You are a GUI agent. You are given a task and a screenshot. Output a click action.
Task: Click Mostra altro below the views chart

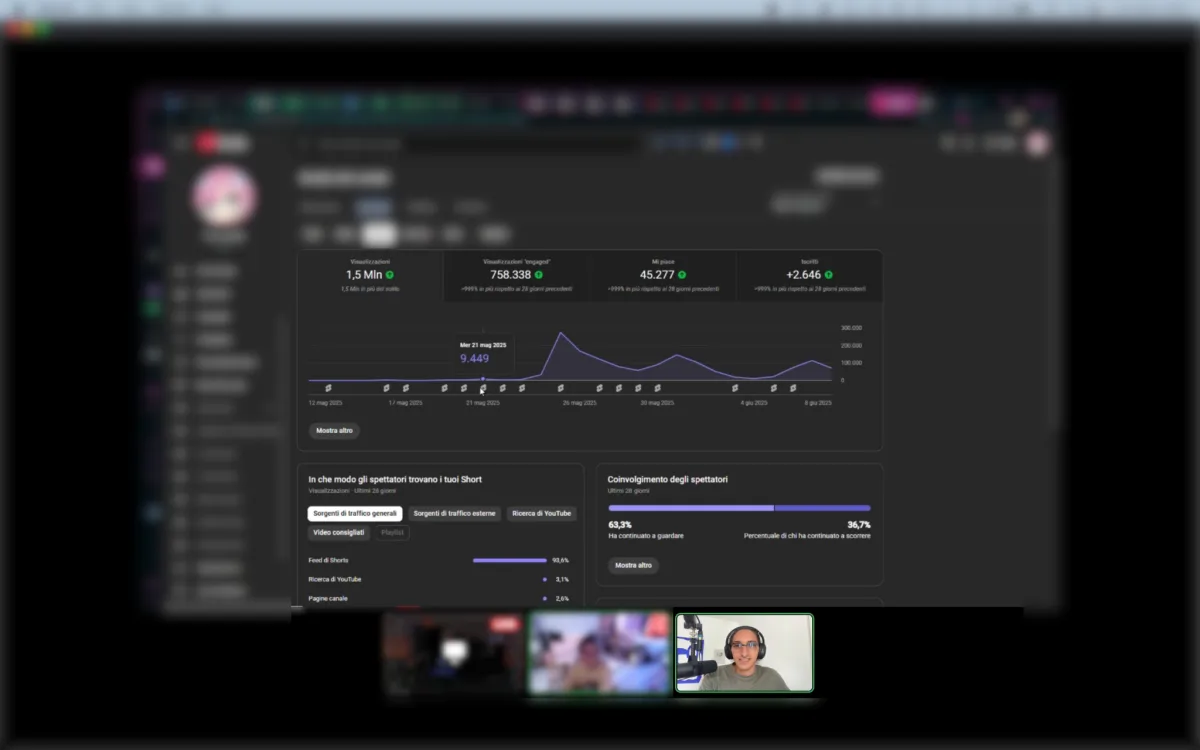(334, 430)
